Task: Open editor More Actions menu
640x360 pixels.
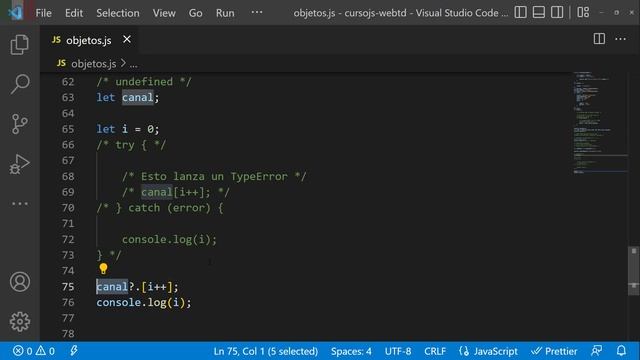Action: 620,39
